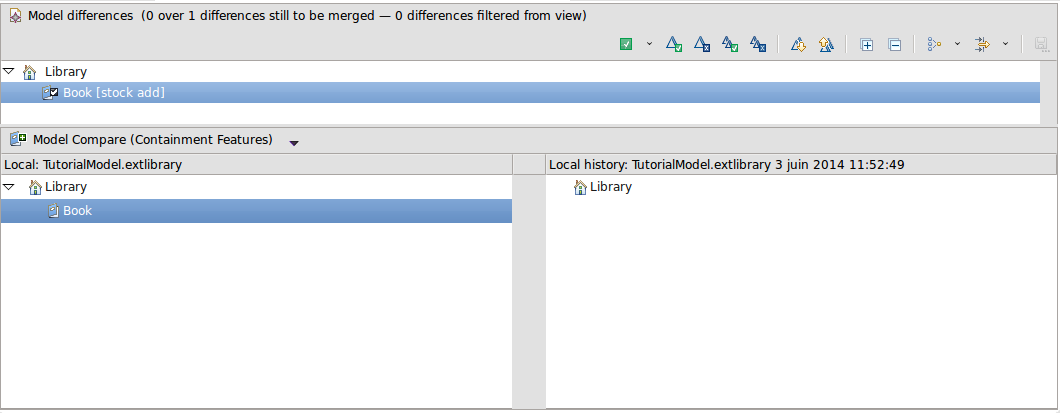
Task: Open the Model Compare viewer selection dropdown
Action: click(294, 142)
